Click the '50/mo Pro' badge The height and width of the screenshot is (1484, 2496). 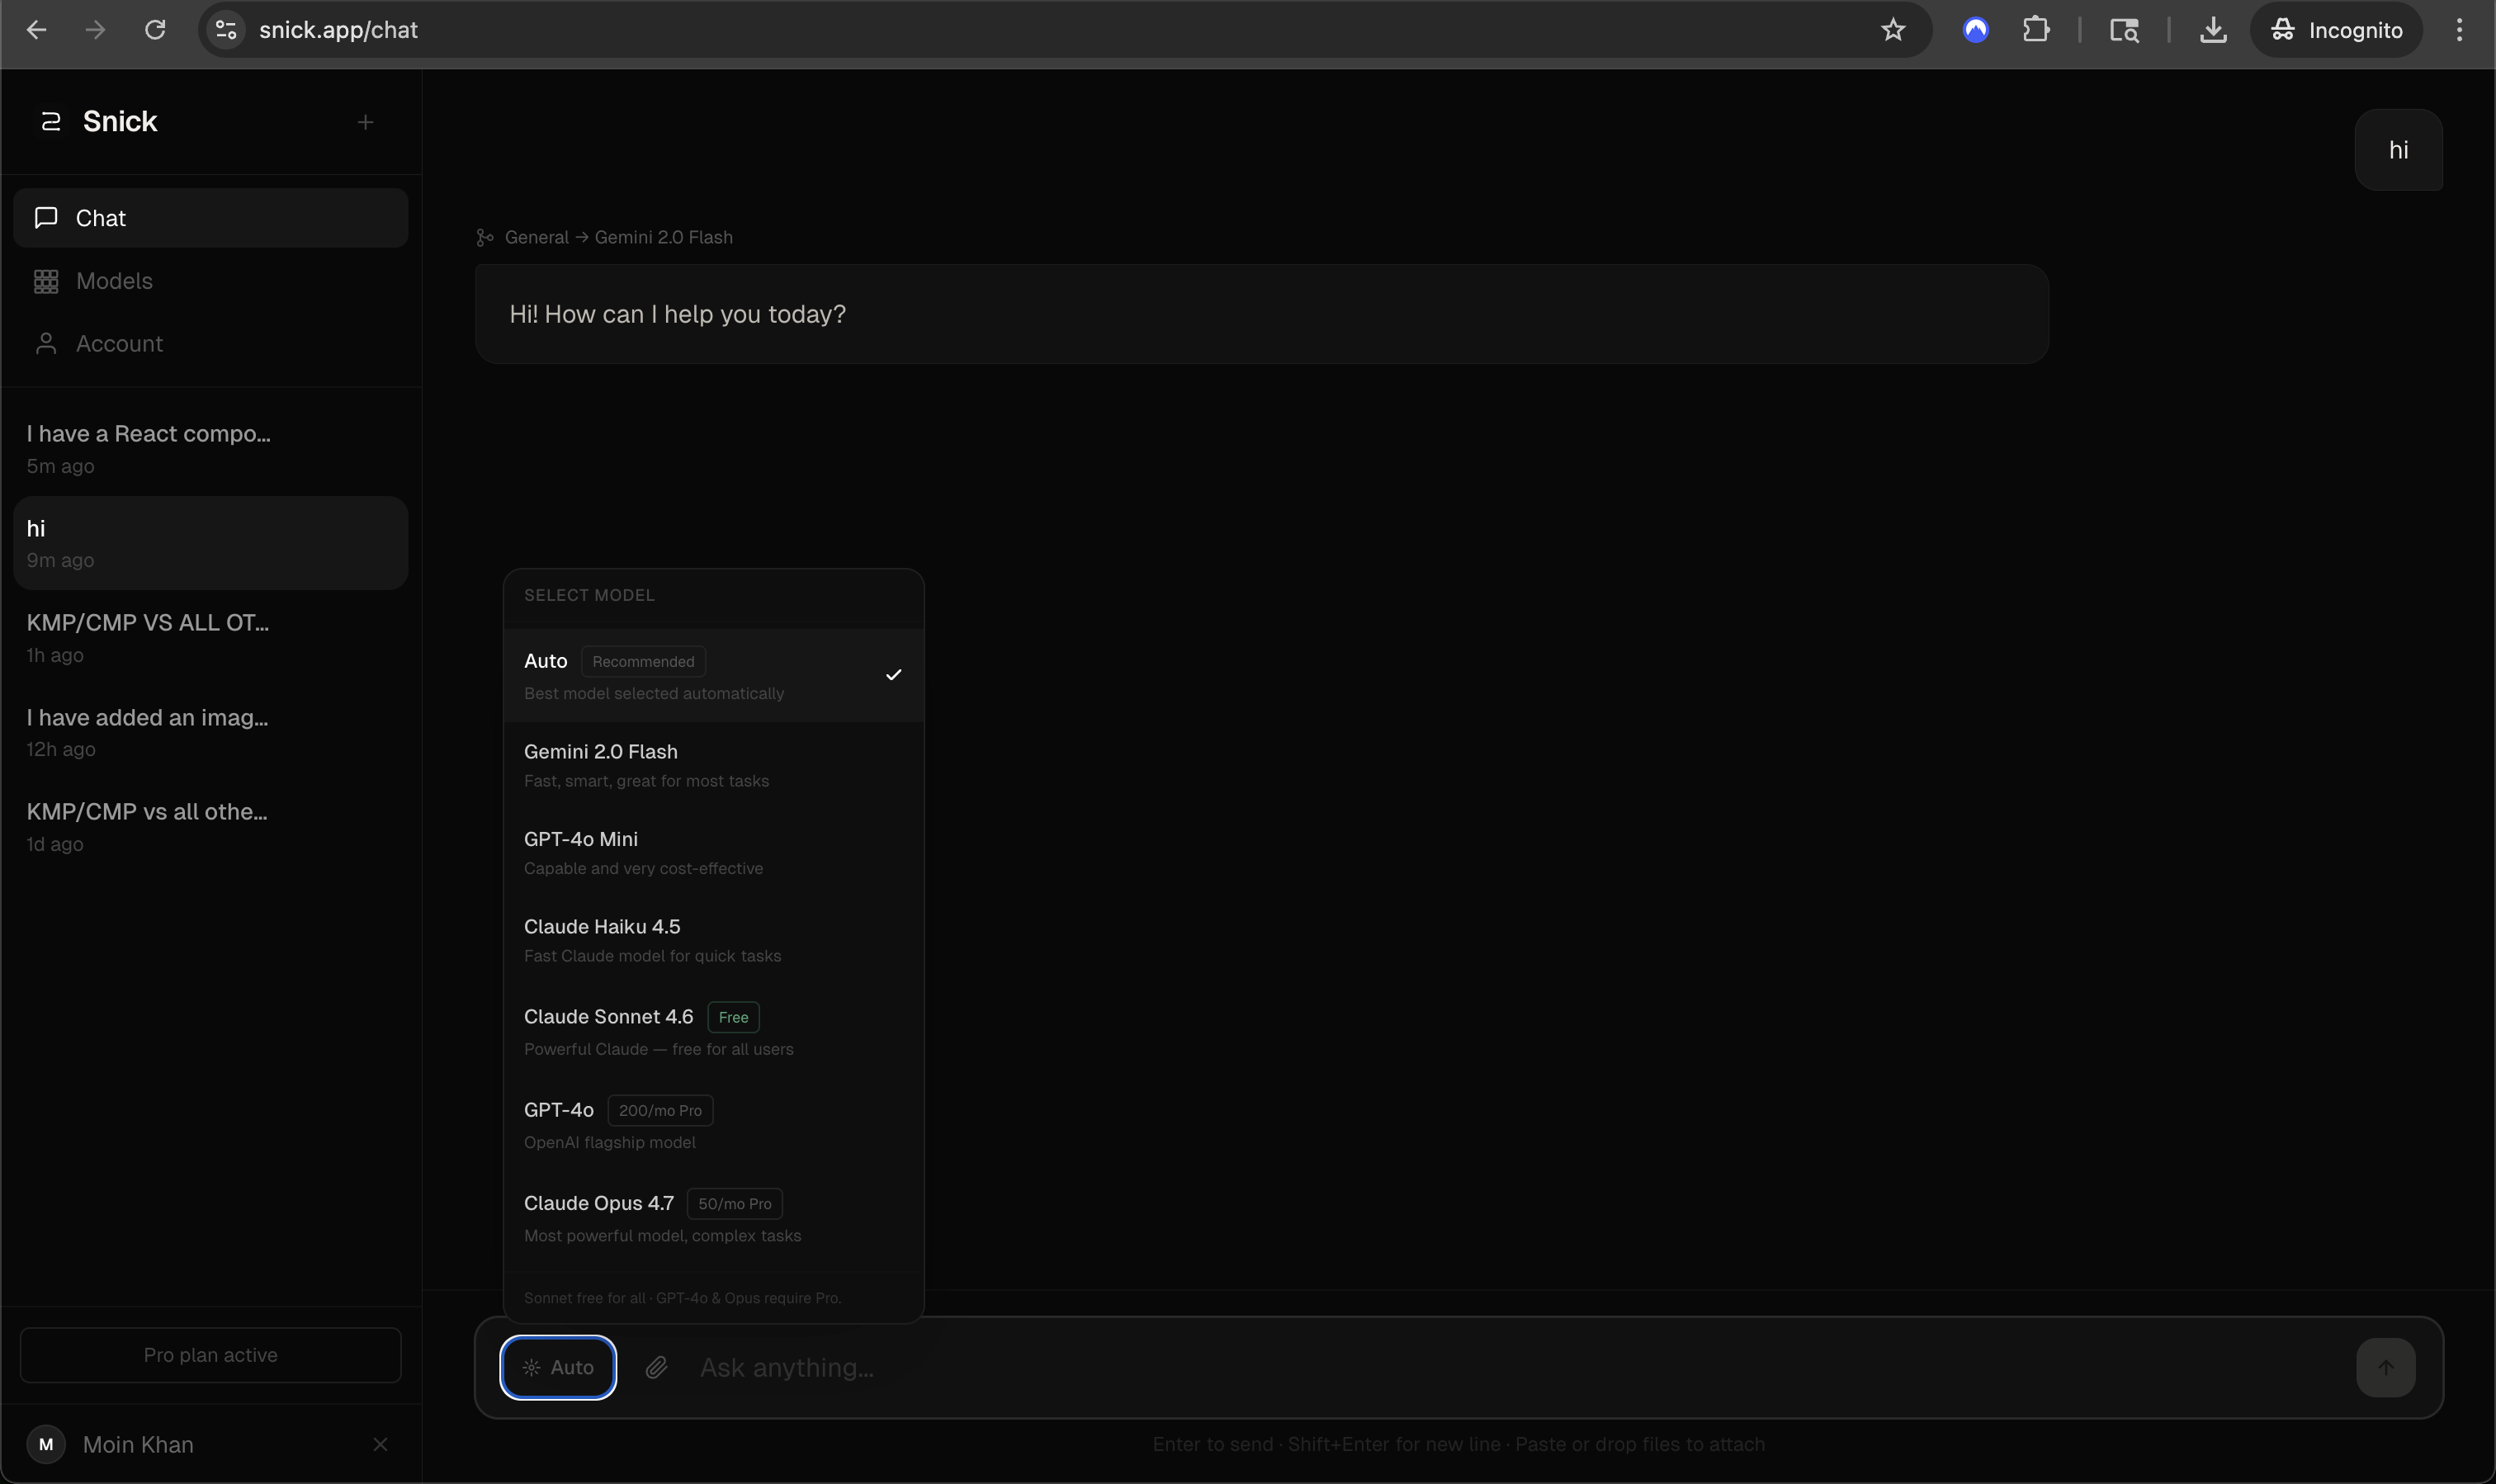734,1203
